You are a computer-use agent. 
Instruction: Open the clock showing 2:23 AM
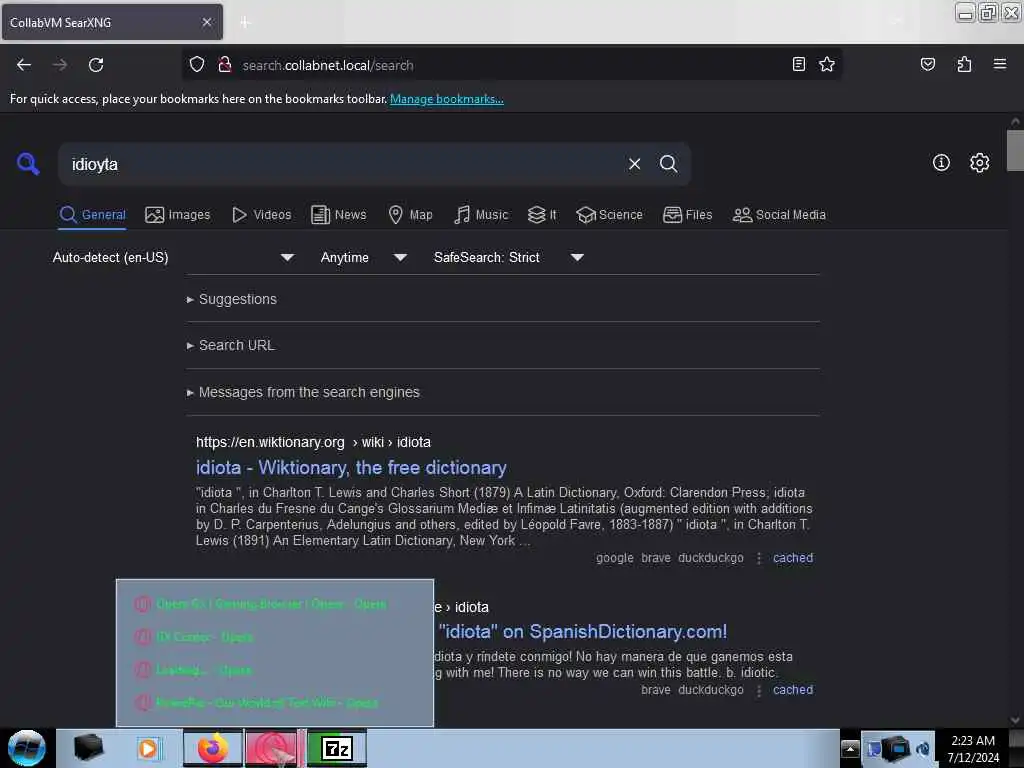972,748
